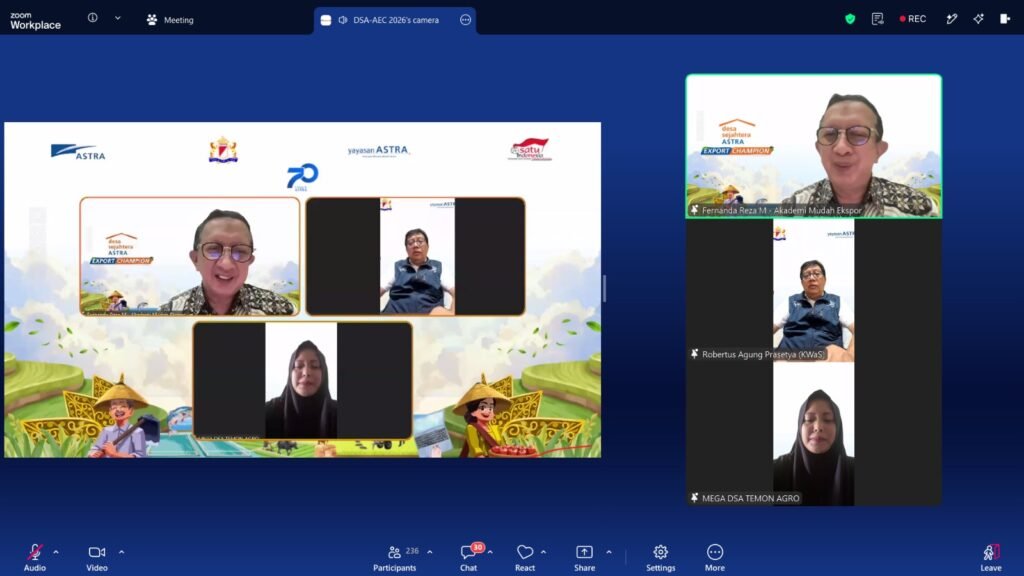Image resolution: width=1024 pixels, height=576 pixels.
Task: Select MEGA DSA TEMON AGRO video thumbnail
Action: coord(814,434)
